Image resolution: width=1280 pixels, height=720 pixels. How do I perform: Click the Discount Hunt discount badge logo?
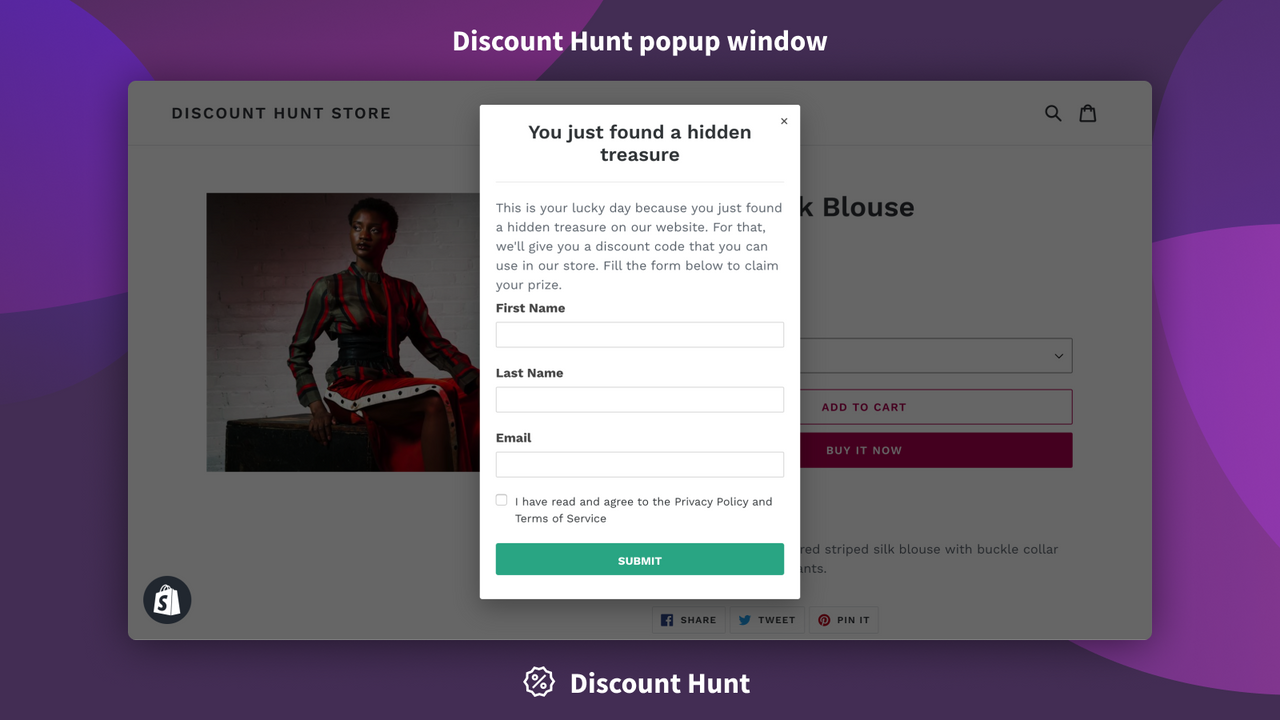pos(539,682)
